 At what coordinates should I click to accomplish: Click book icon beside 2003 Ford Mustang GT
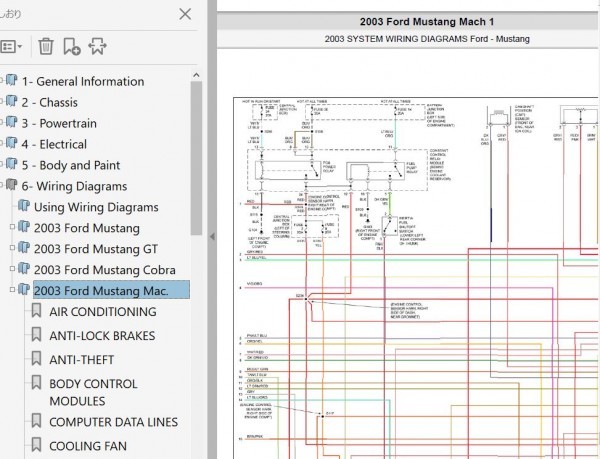24,247
